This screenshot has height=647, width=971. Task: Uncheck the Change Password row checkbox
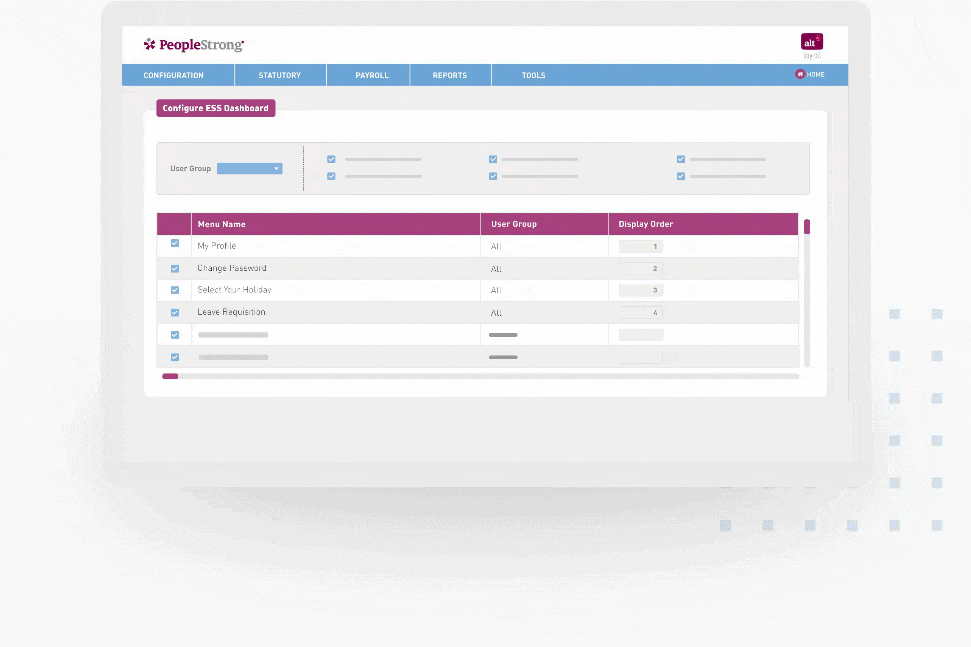pyautogui.click(x=175, y=268)
